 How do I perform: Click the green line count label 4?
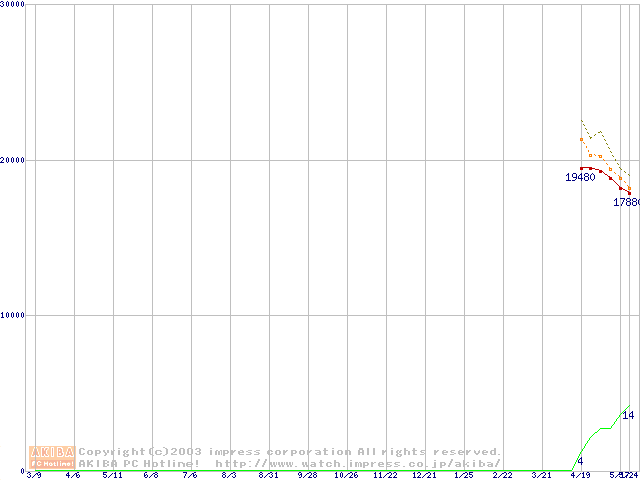click(x=580, y=461)
